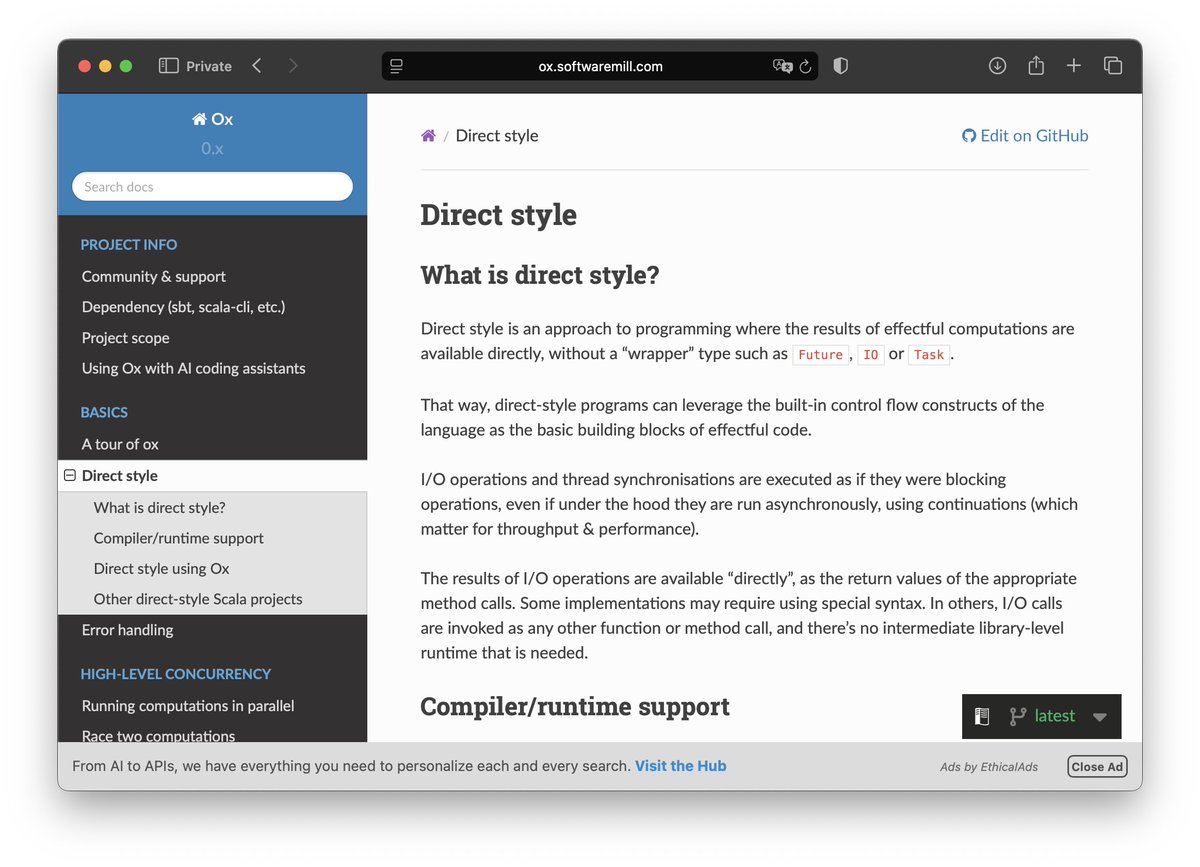Screen dimensions: 1200x867
Task: Open Race two computations page
Action: (x=159, y=735)
